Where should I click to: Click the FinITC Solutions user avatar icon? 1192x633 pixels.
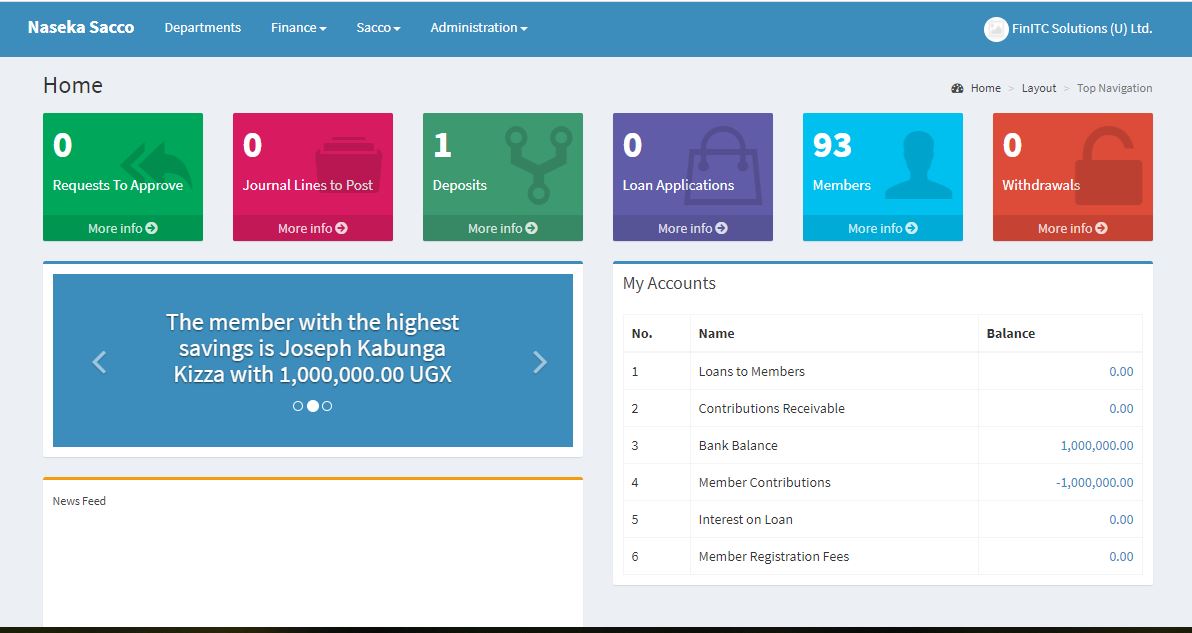click(x=995, y=29)
